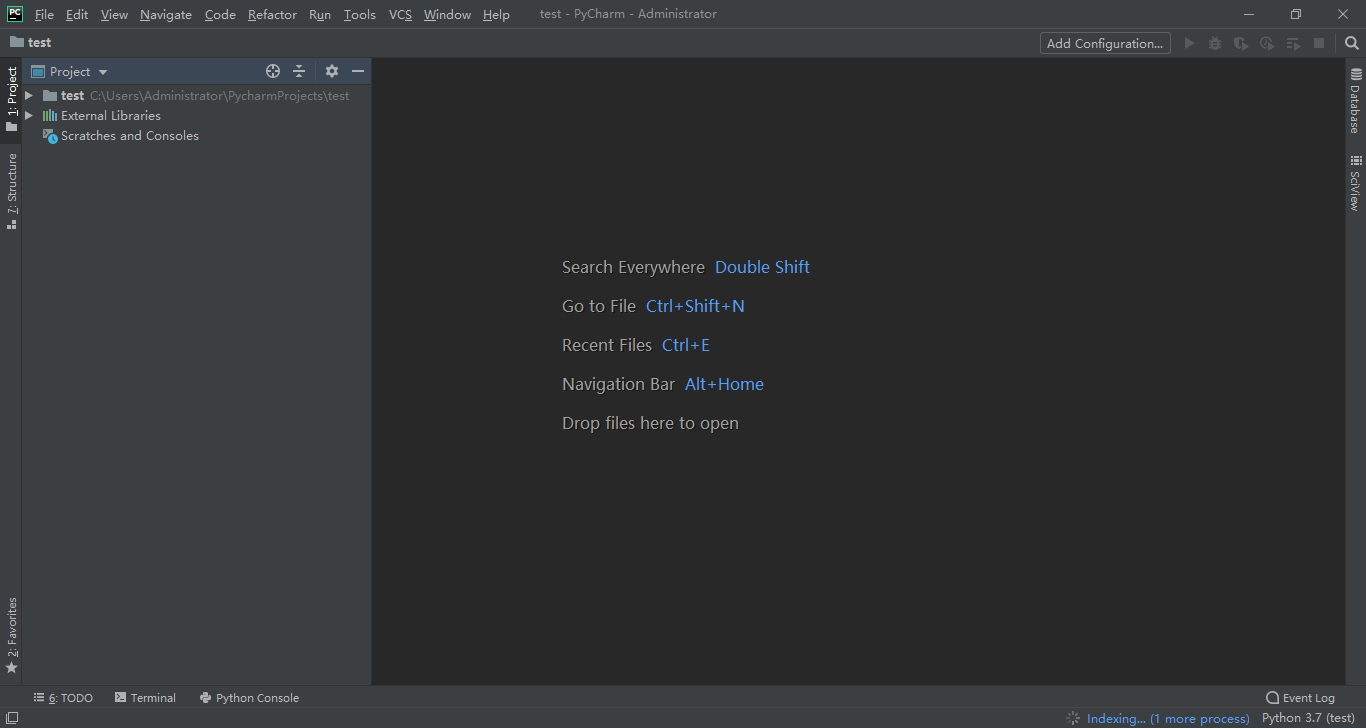The width and height of the screenshot is (1366, 728).
Task: Open the Help menu
Action: click(x=496, y=14)
